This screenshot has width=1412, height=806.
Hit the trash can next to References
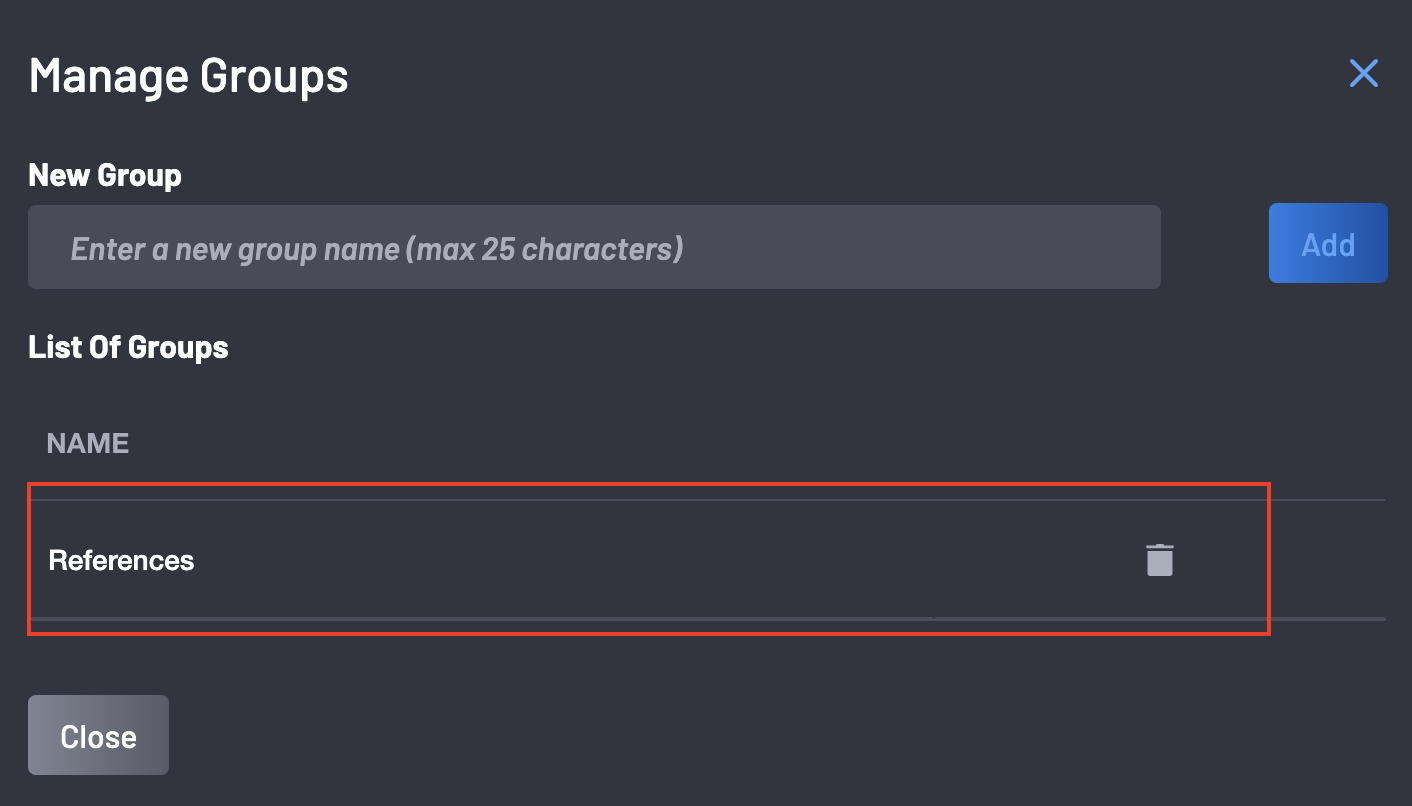(x=1159, y=560)
